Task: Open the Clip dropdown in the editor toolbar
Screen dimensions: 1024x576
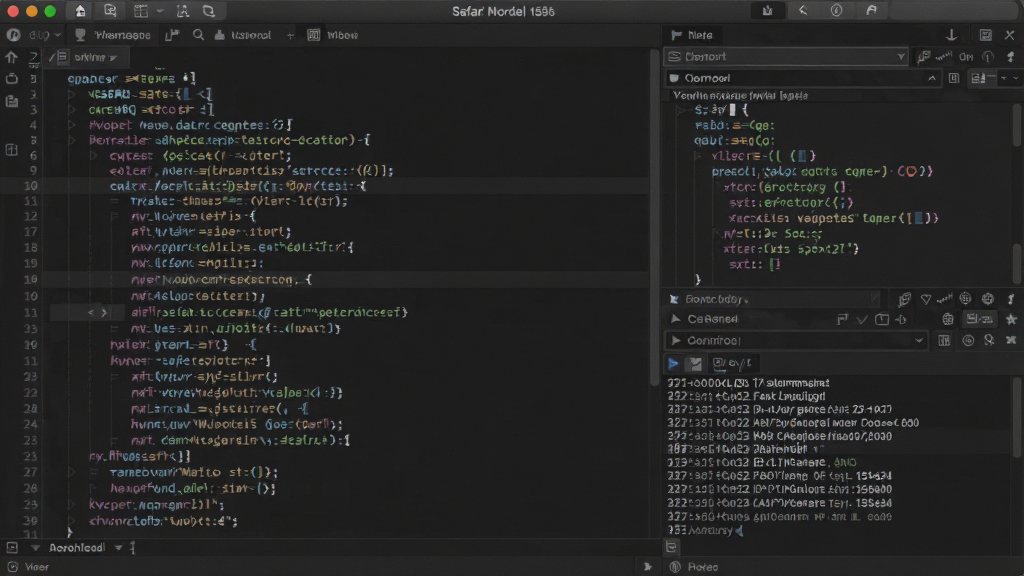Action: tap(44, 35)
